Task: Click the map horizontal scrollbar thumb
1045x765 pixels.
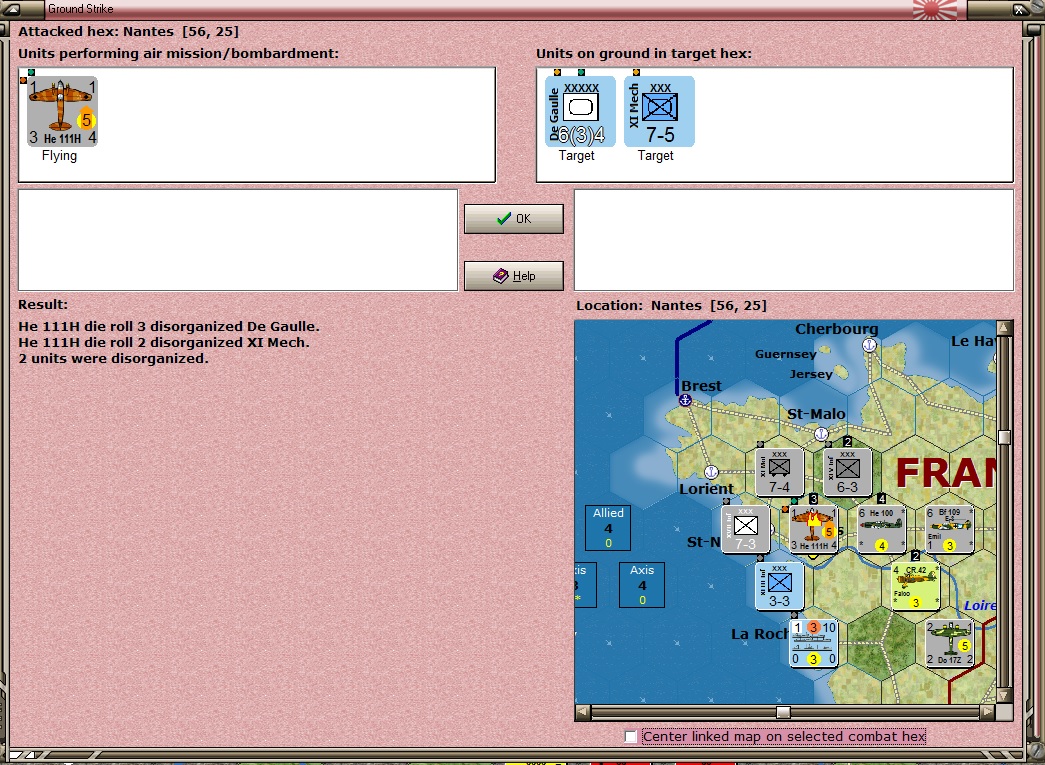Action: pos(784,712)
